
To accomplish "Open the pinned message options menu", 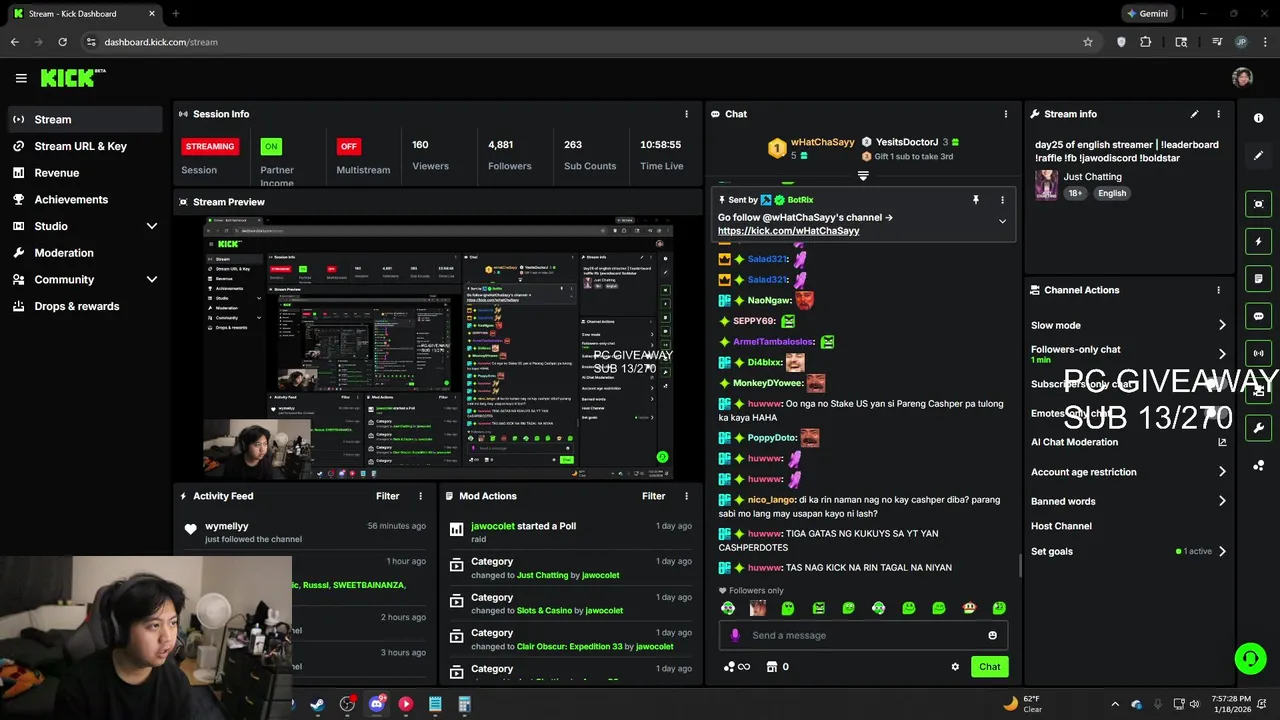I will point(1002,200).
